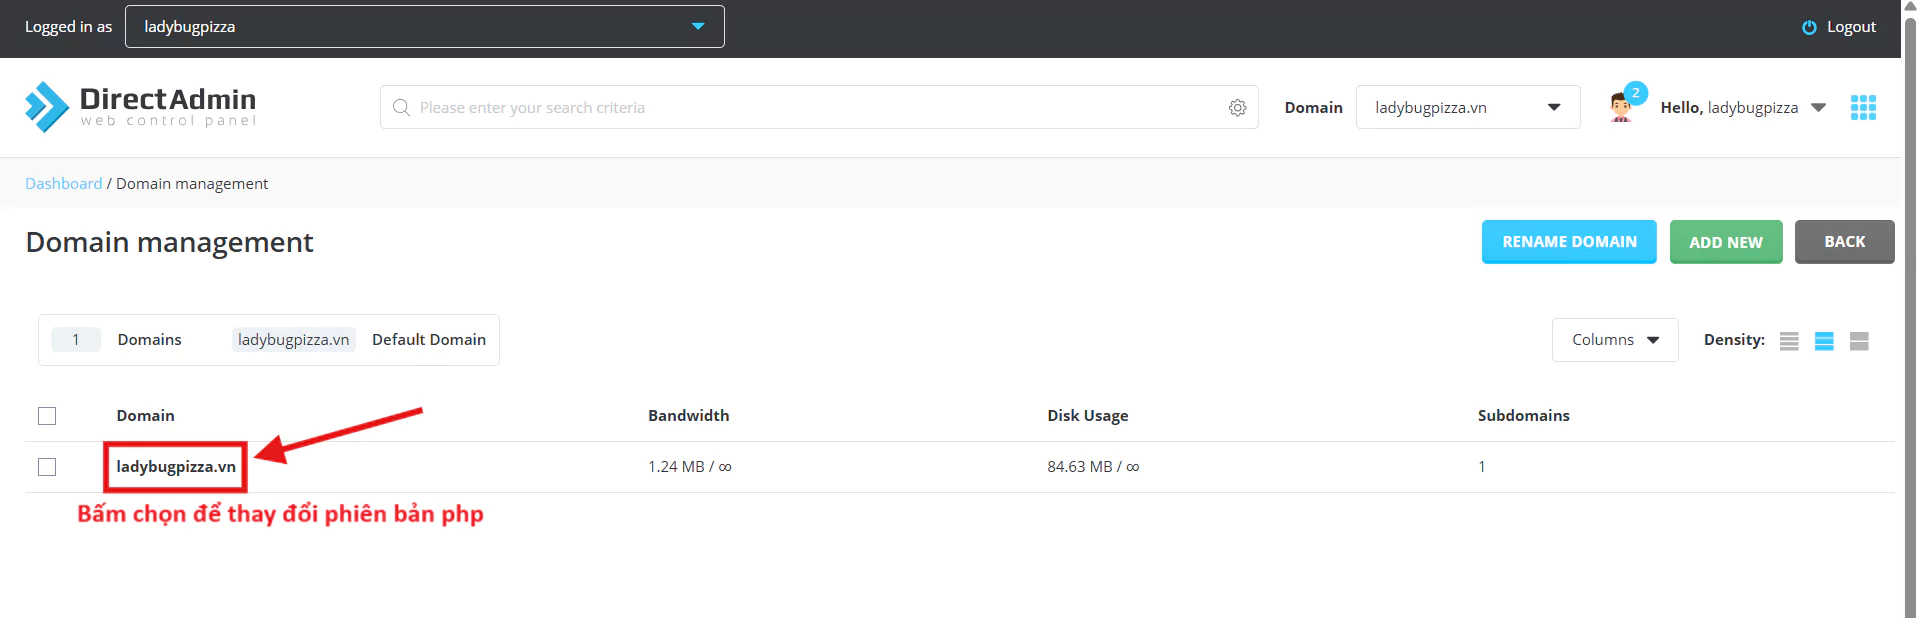The height and width of the screenshot is (618, 1918).
Task: Sort by the Subdomains column header
Action: pyautogui.click(x=1524, y=416)
